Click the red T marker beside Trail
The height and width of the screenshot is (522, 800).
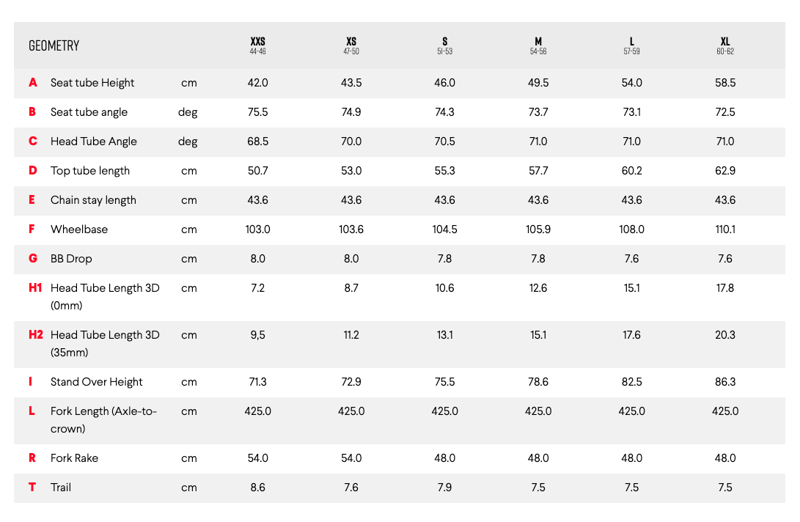[33, 487]
